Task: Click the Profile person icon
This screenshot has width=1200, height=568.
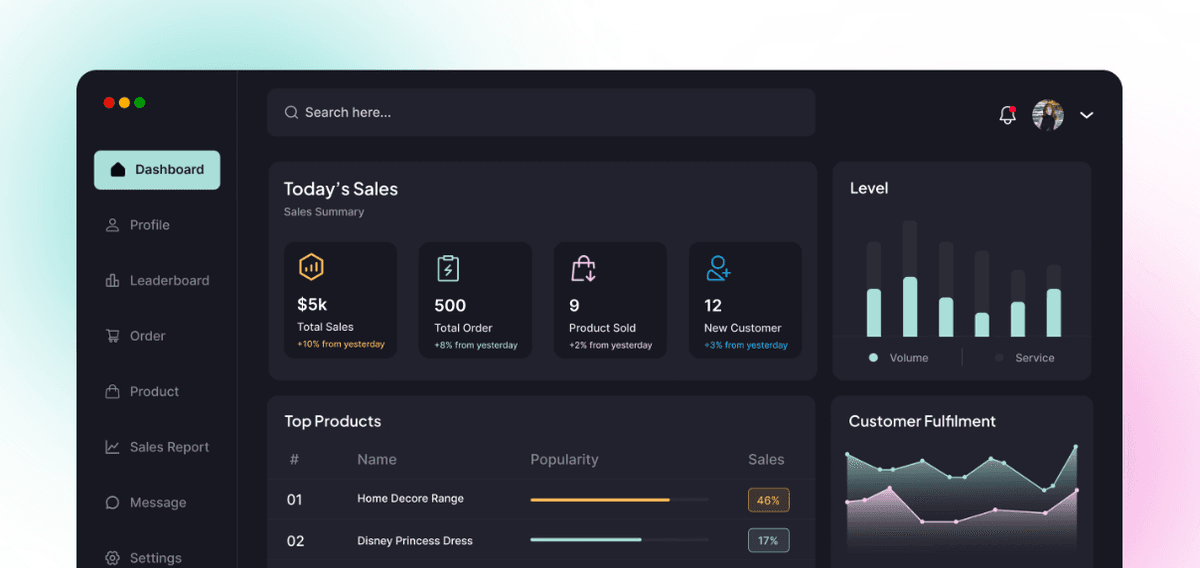Action: (113, 225)
